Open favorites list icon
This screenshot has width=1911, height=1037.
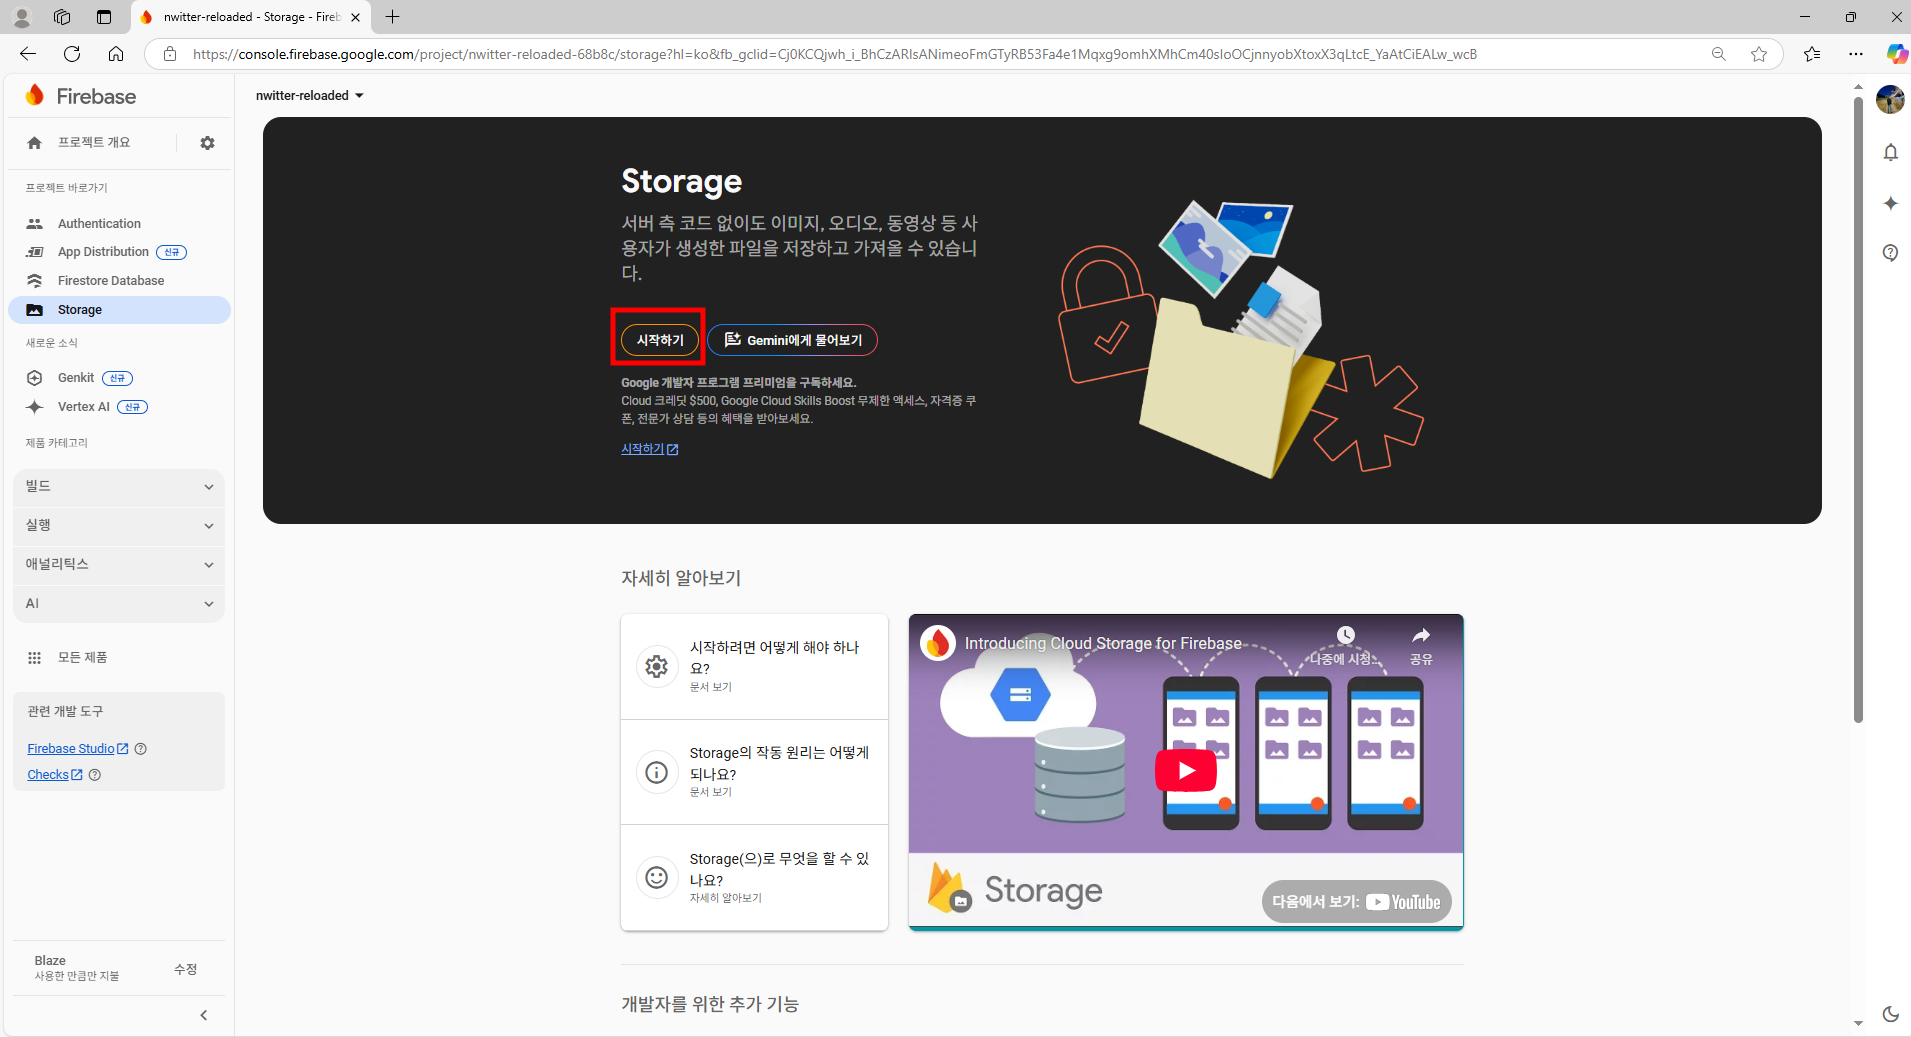1812,54
